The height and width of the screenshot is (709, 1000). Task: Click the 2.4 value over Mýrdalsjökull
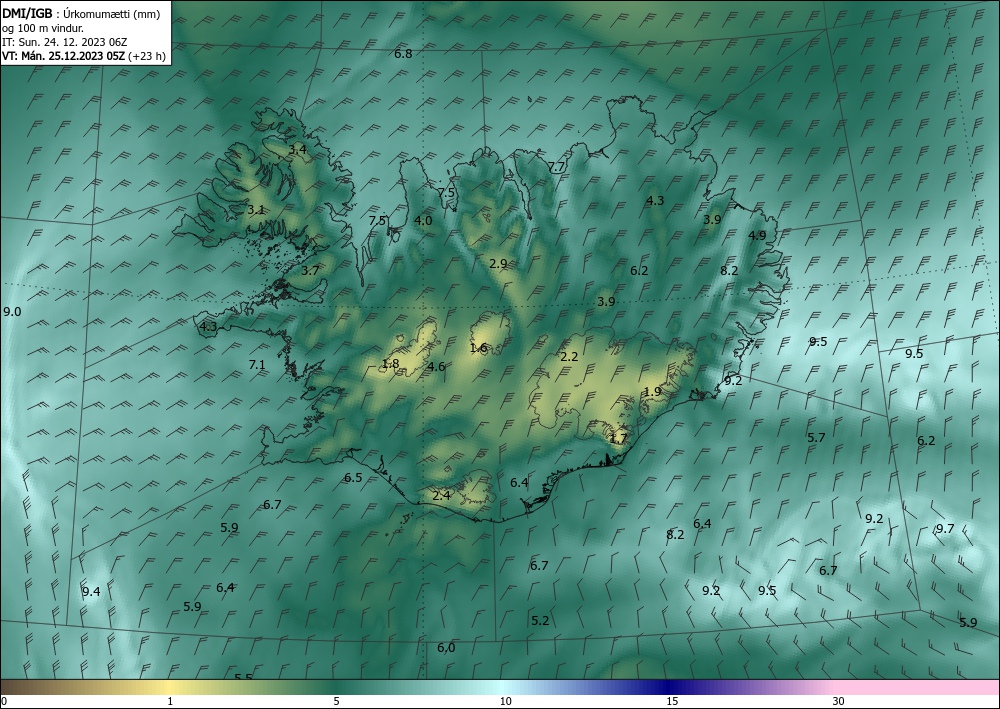point(441,495)
